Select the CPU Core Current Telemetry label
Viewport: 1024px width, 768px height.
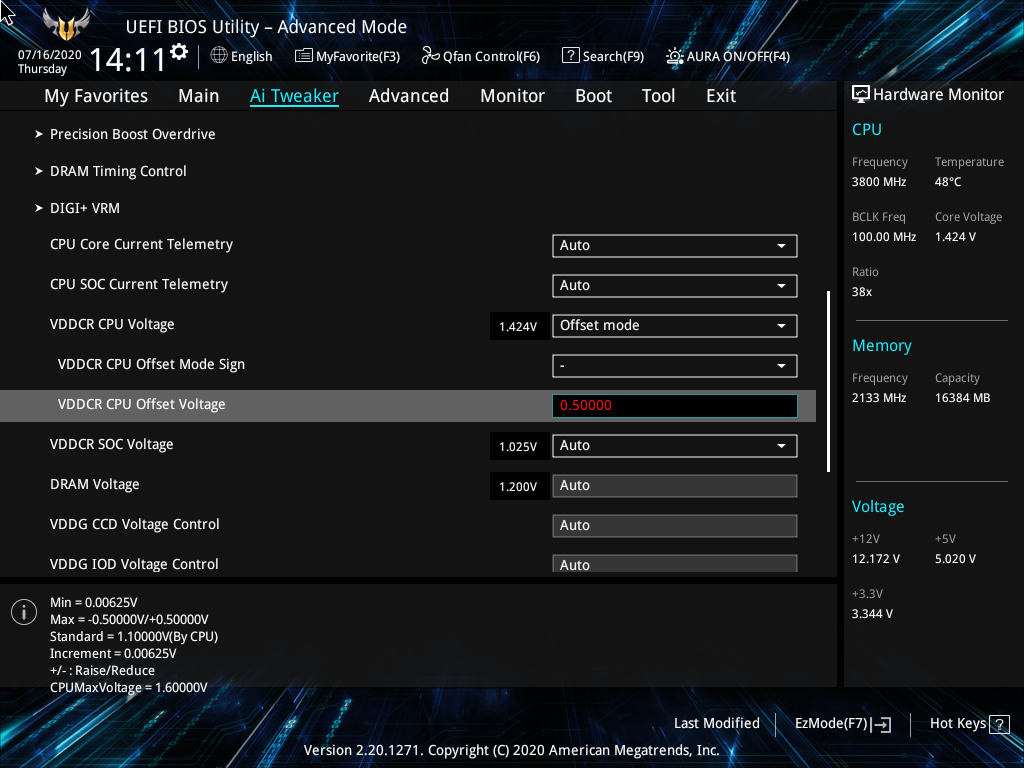(x=142, y=244)
